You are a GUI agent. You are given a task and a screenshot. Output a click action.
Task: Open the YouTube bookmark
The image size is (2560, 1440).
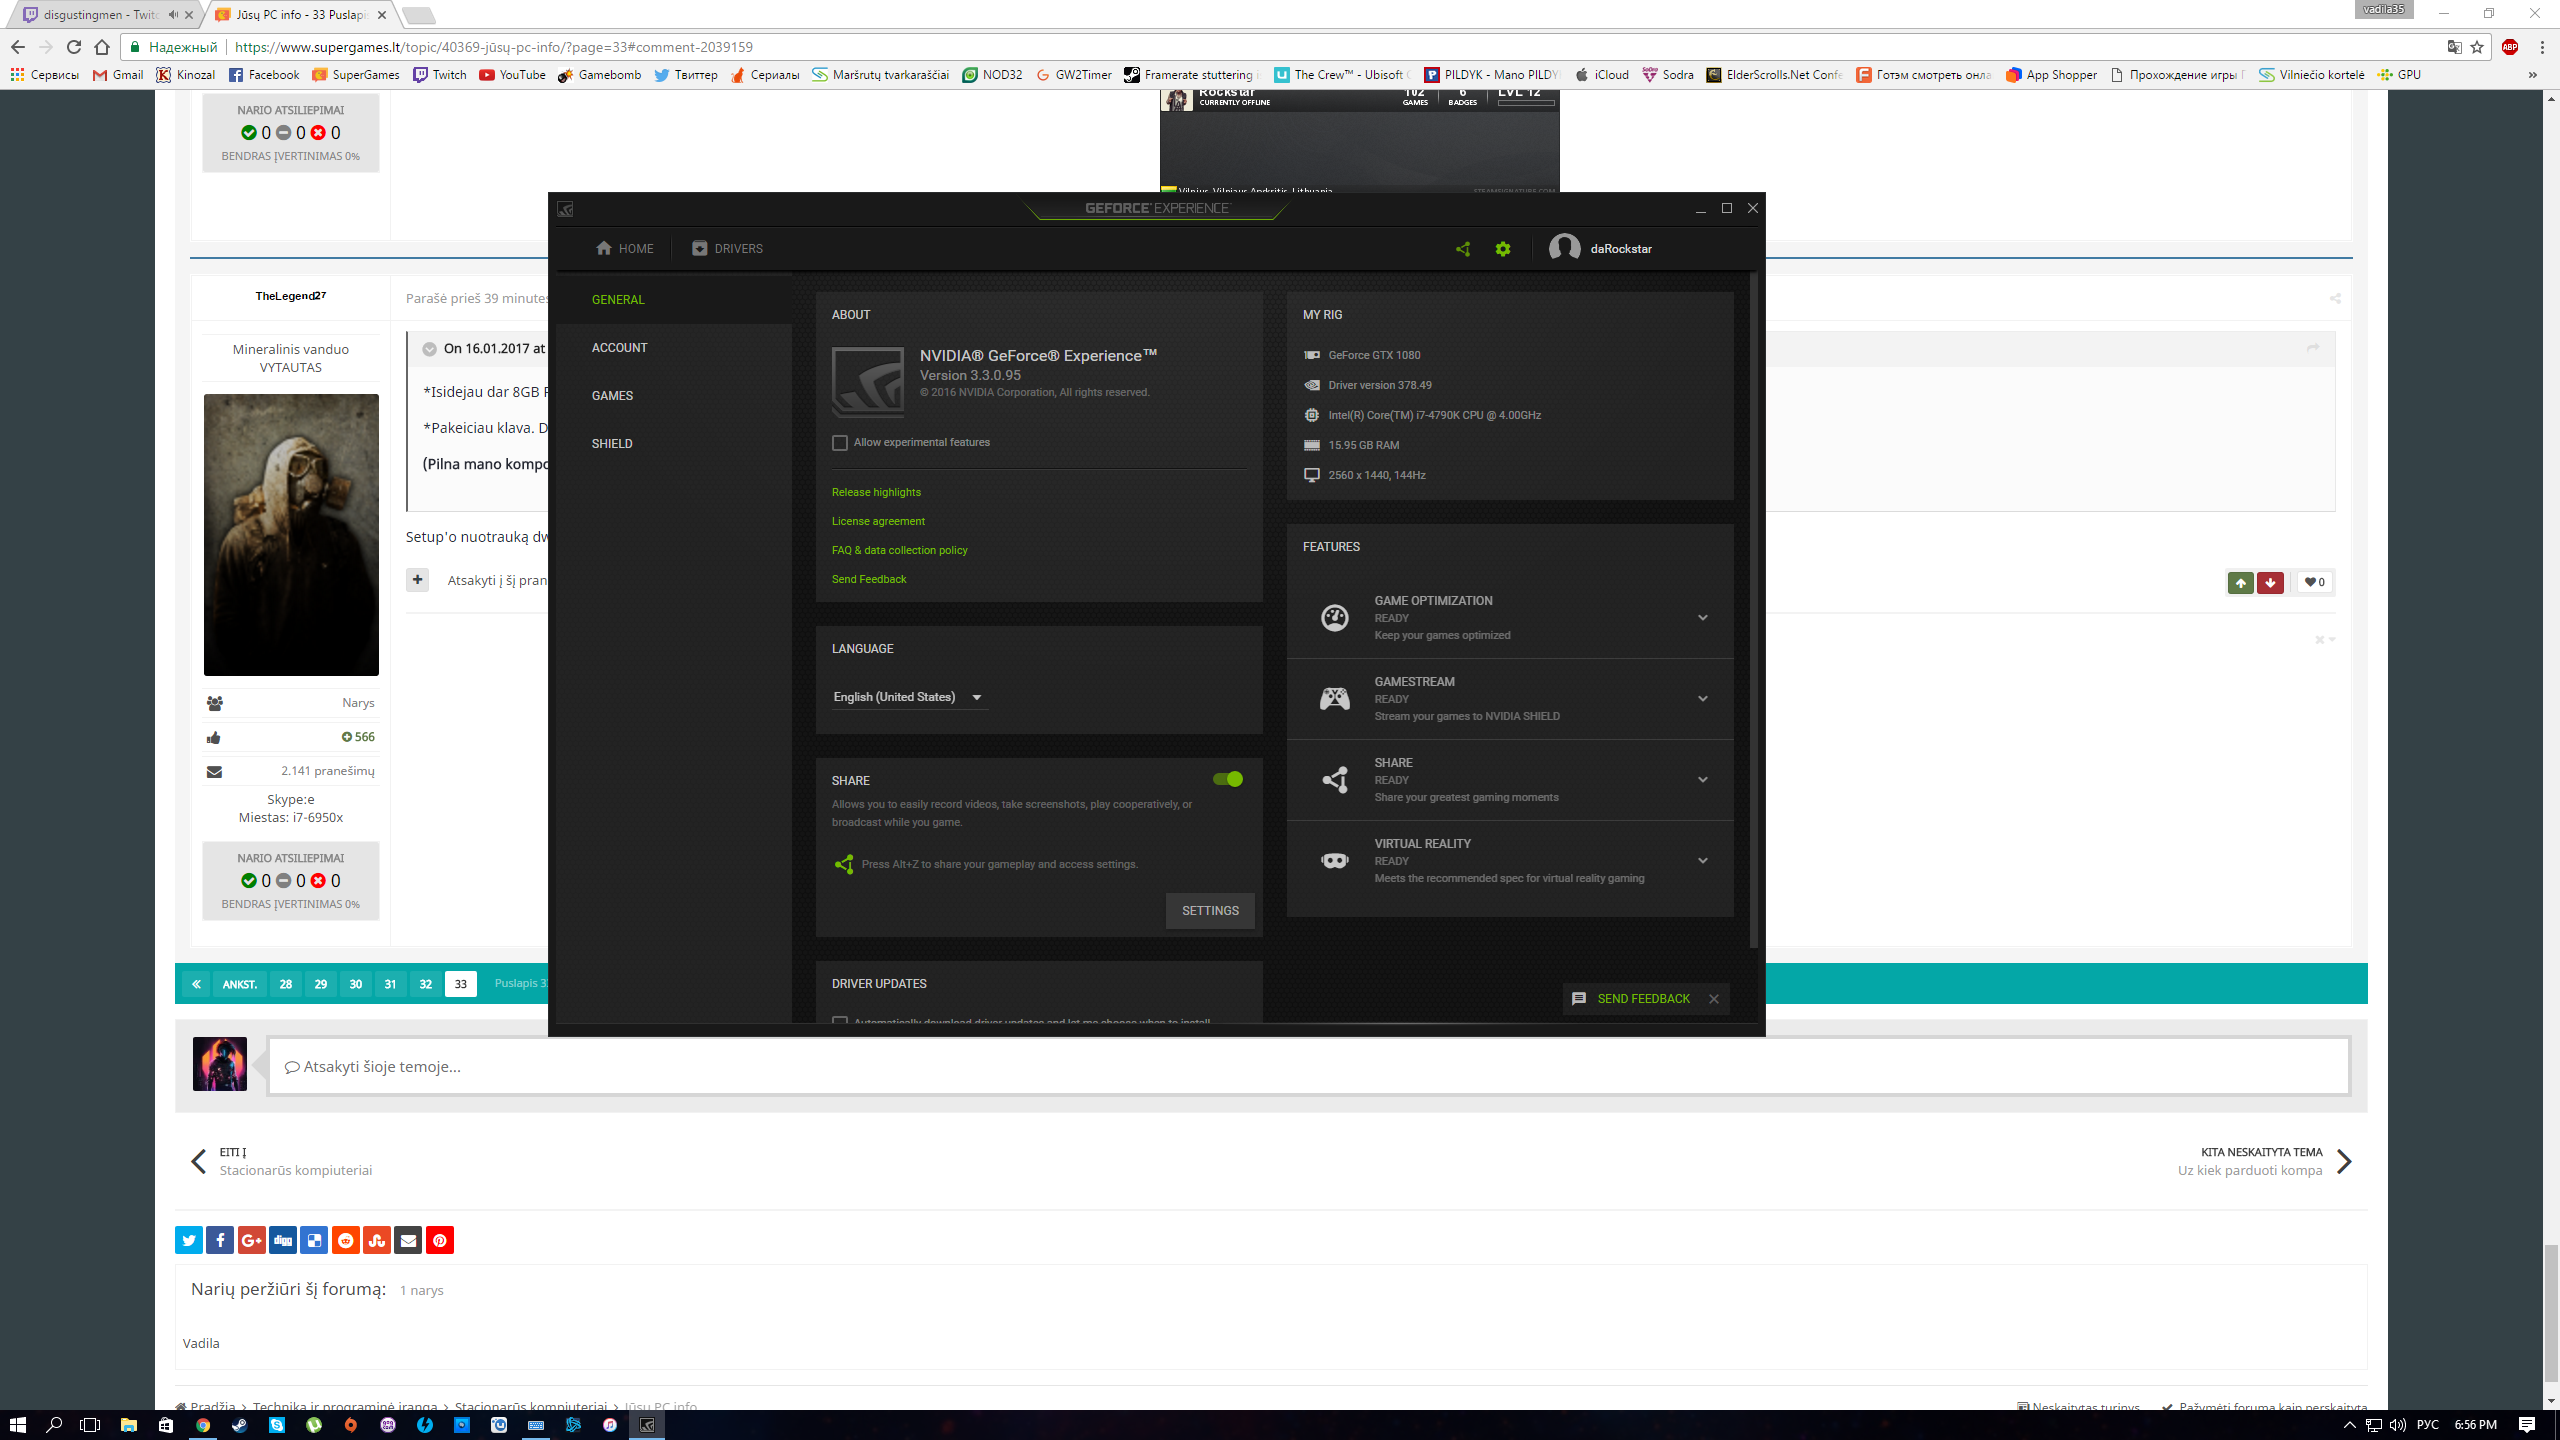click(x=512, y=75)
